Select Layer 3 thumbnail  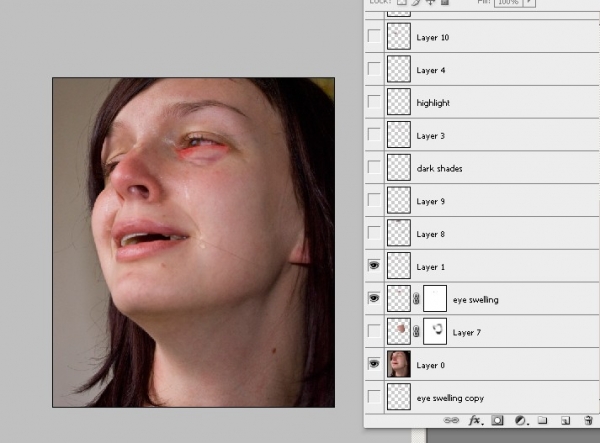pos(399,135)
